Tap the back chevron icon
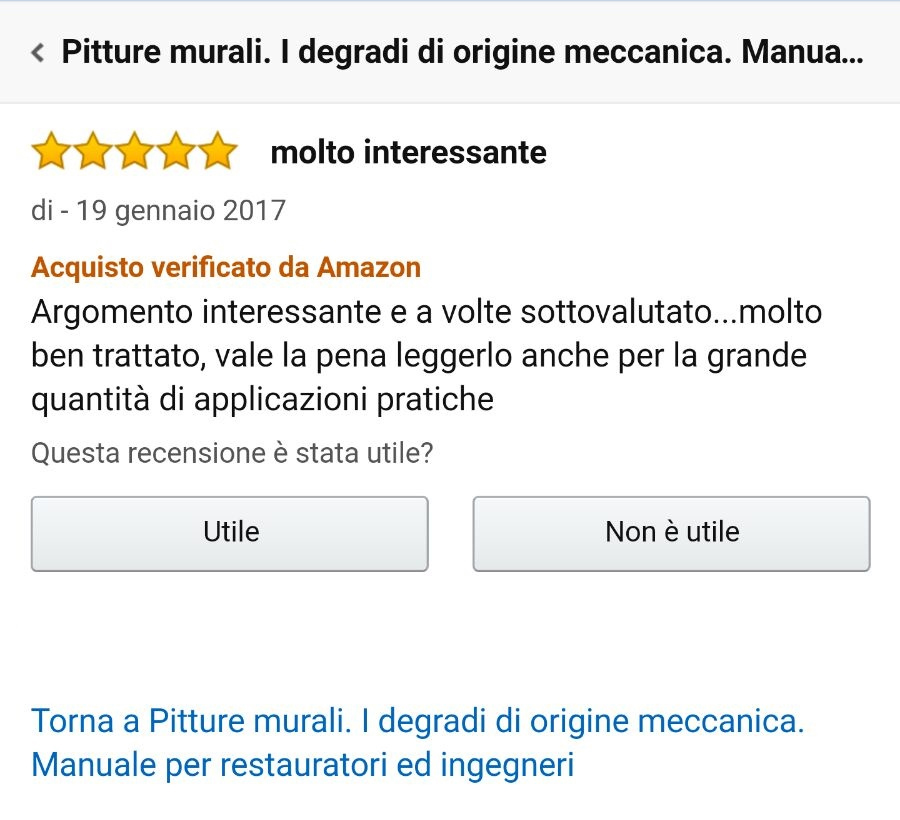The image size is (900, 820). (x=38, y=52)
